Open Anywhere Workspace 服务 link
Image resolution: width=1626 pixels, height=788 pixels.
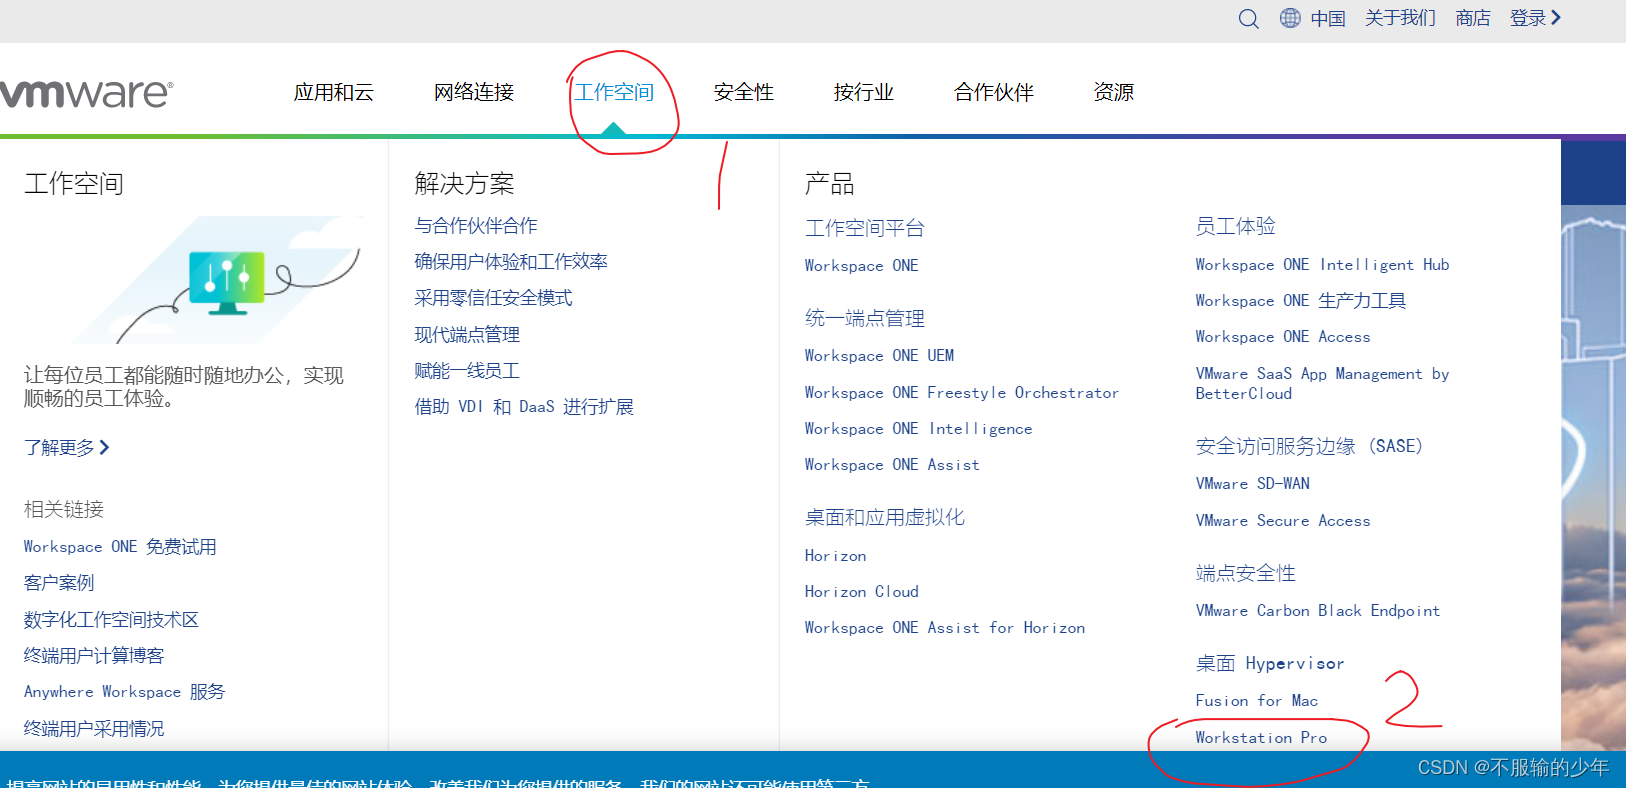coord(124,692)
